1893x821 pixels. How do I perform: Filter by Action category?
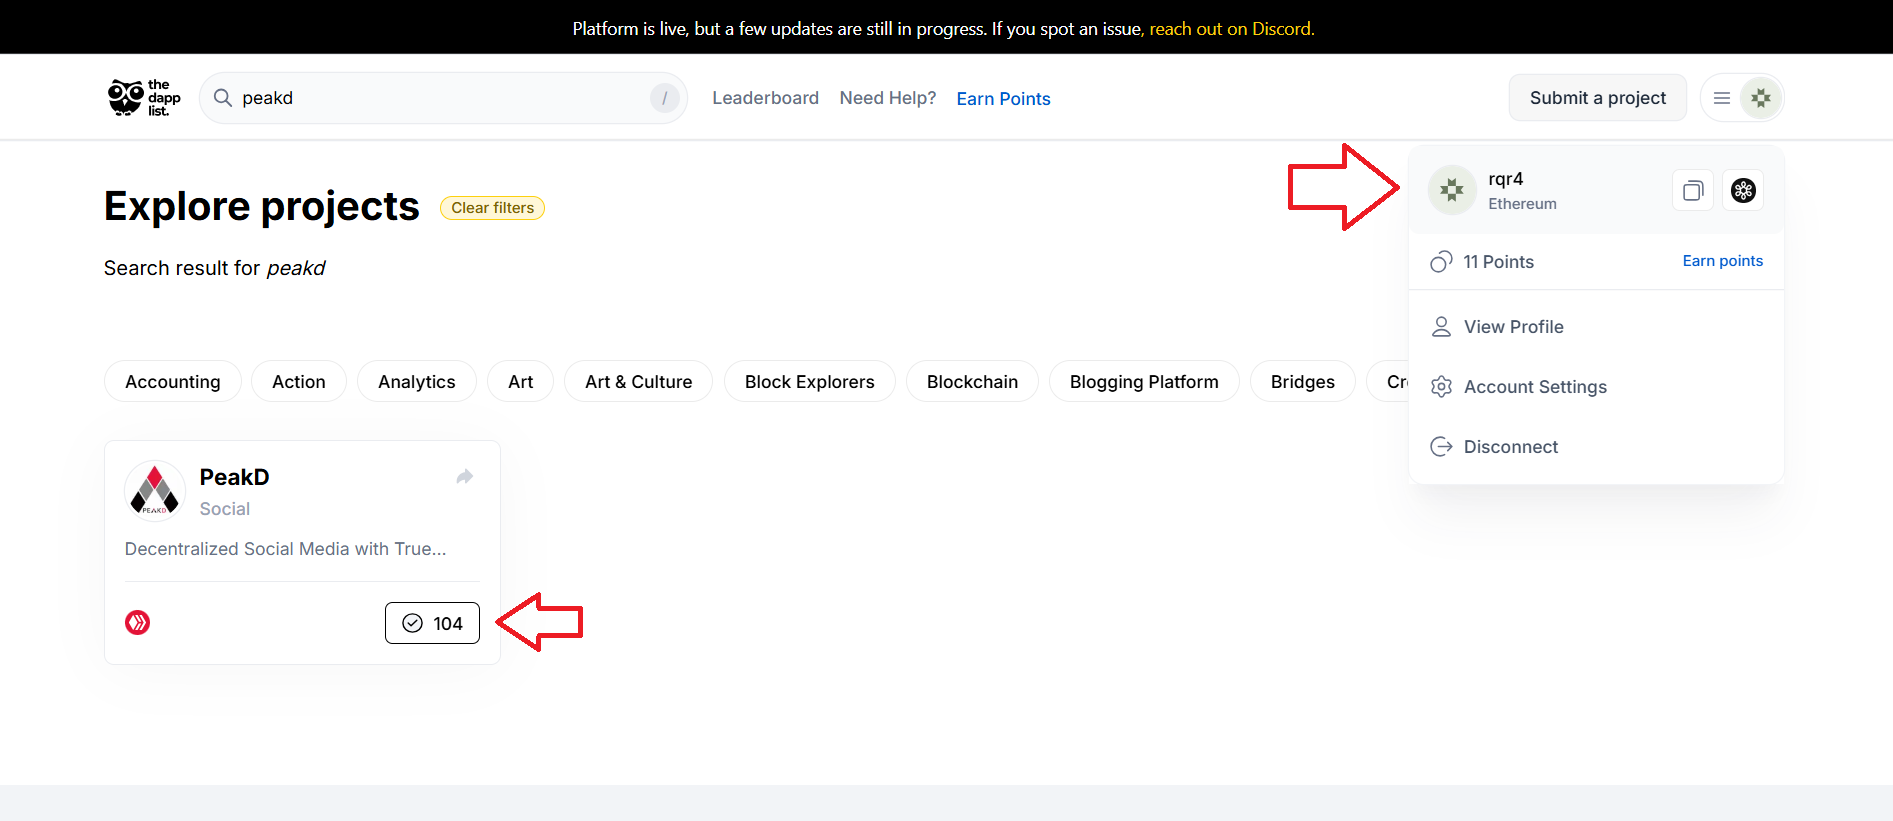[299, 382]
